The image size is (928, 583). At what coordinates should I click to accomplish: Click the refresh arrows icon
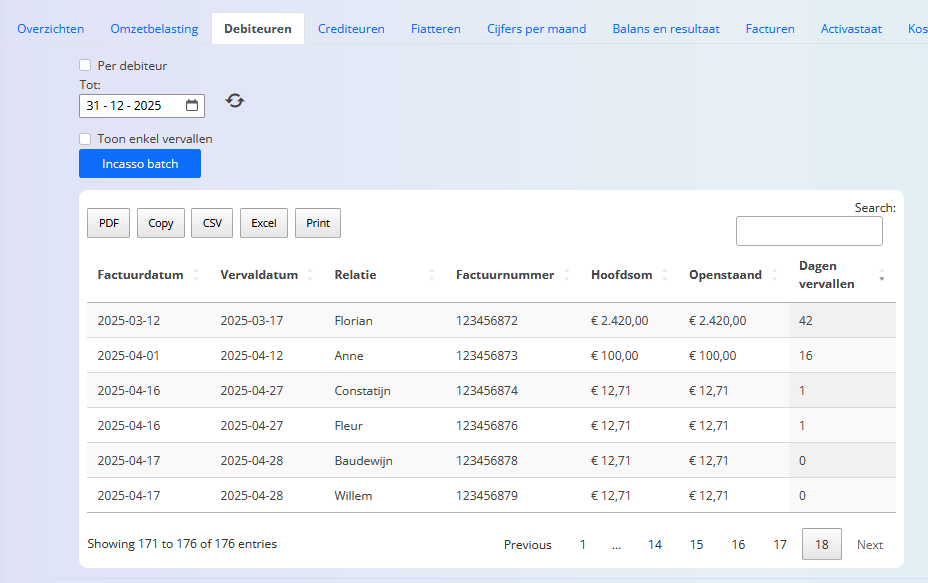pyautogui.click(x=235, y=101)
